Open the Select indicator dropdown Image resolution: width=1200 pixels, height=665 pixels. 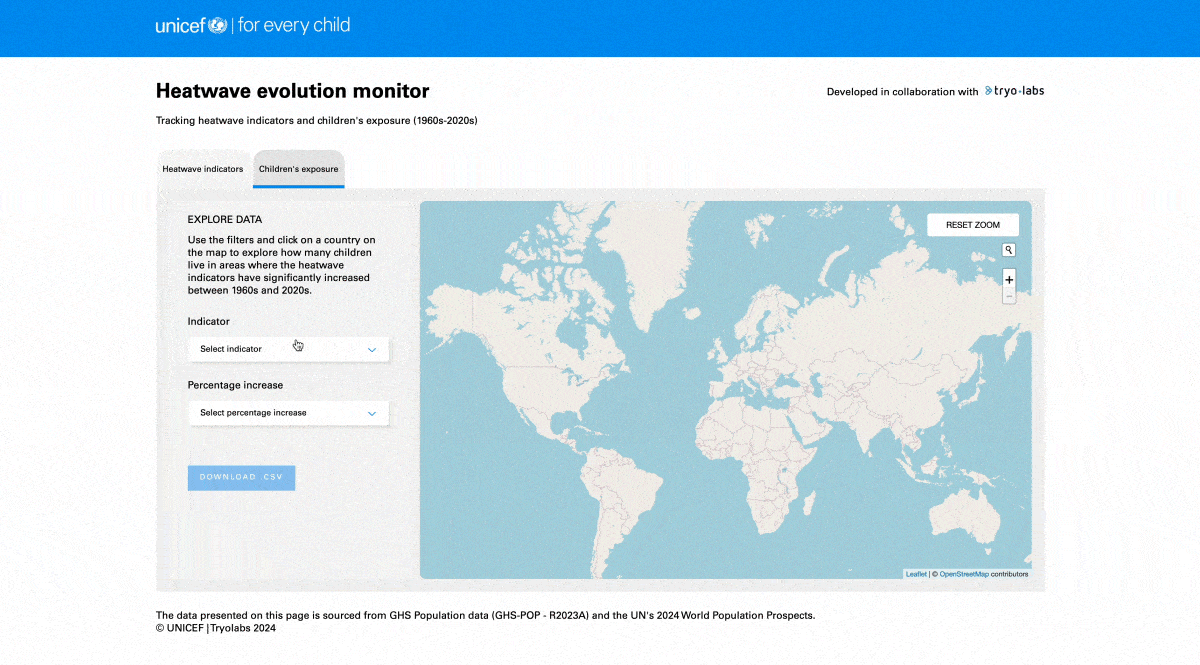[287, 350]
